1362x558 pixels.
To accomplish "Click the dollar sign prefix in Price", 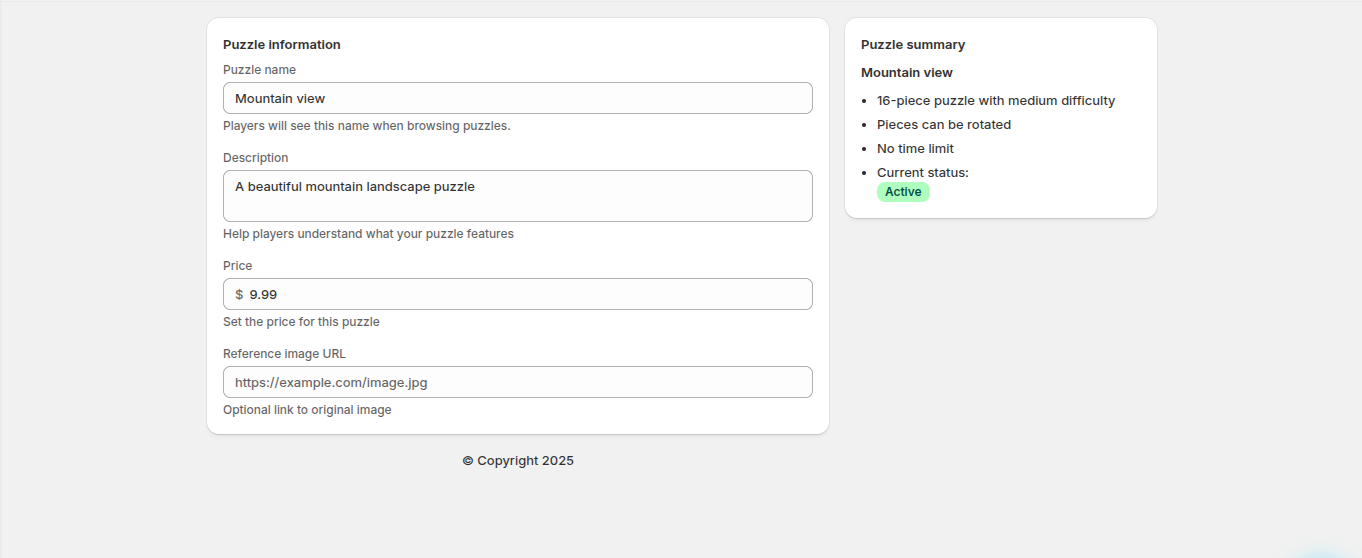I will point(239,294).
